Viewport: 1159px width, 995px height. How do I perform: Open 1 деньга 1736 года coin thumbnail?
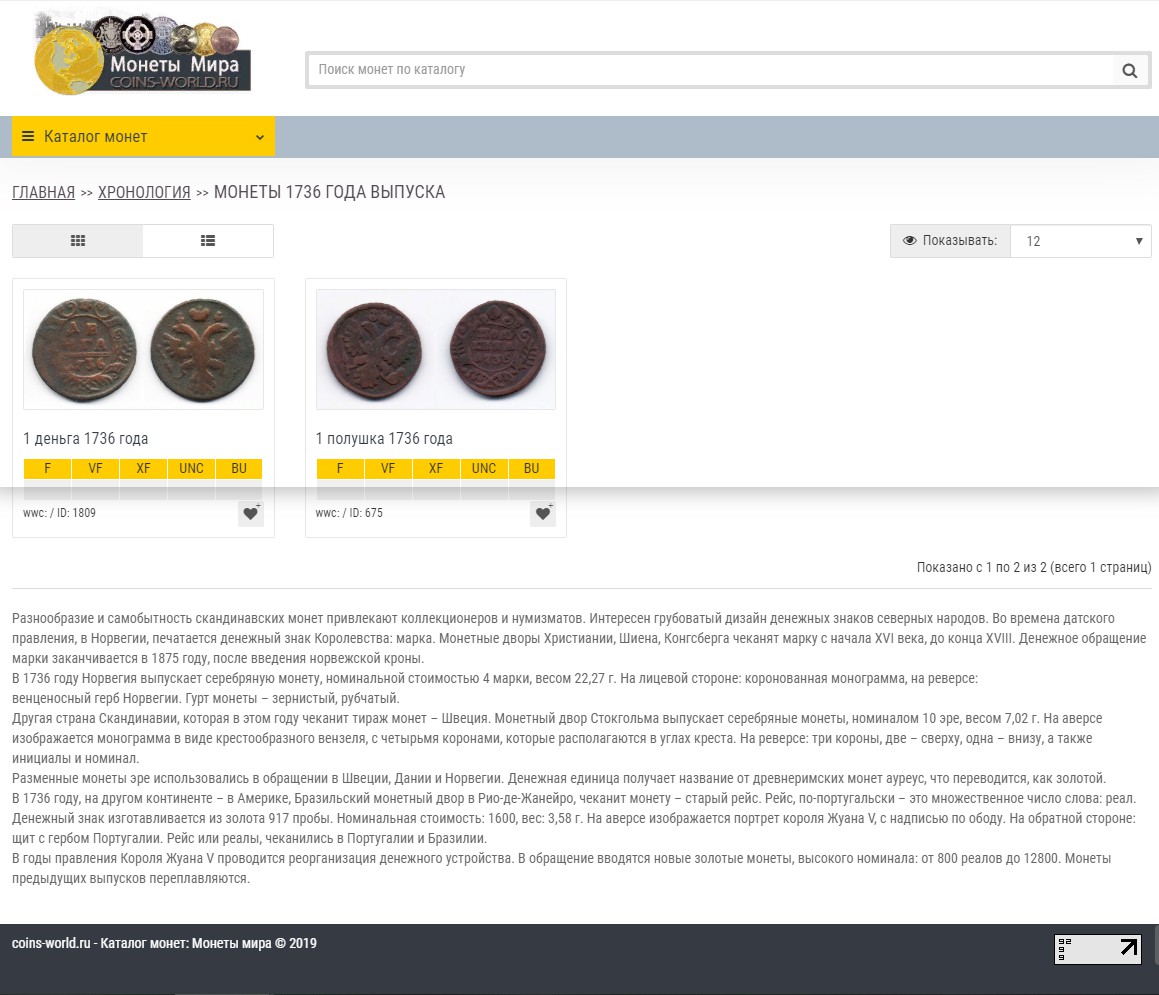click(x=143, y=350)
